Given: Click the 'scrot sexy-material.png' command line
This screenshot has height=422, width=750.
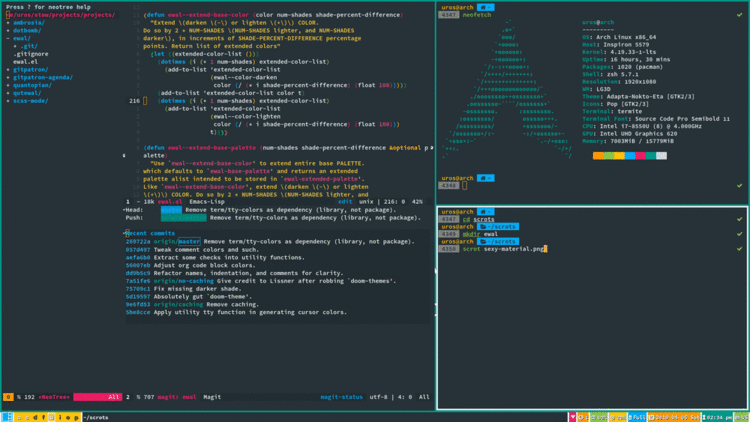Looking at the screenshot, I should 504,249.
